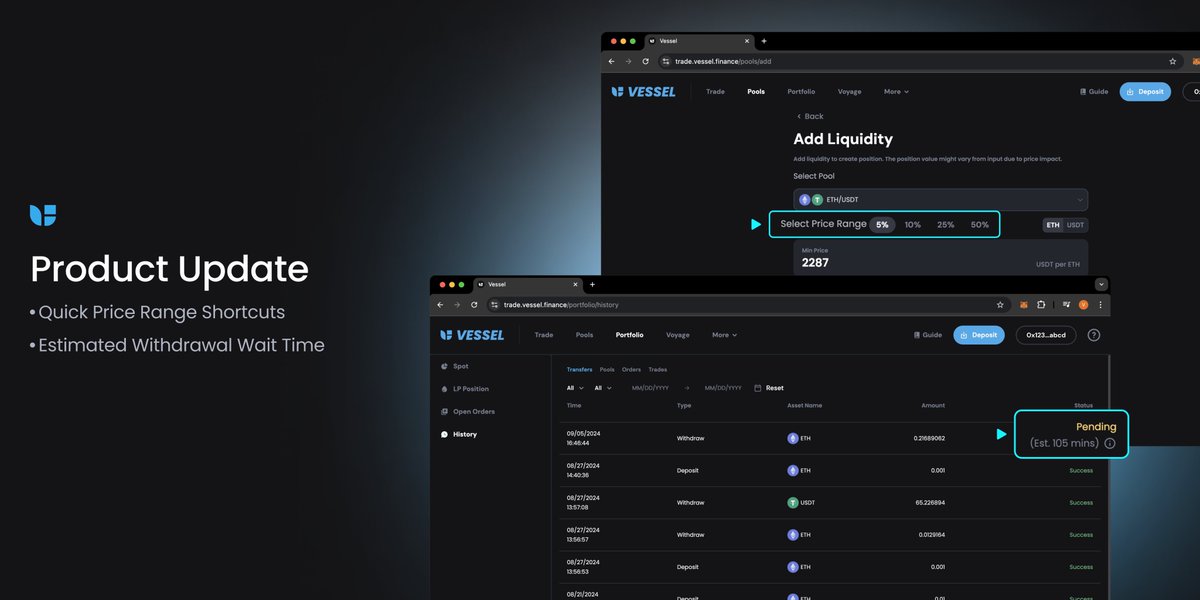
Task: Open LP Position in the sidebar
Action: 470,389
